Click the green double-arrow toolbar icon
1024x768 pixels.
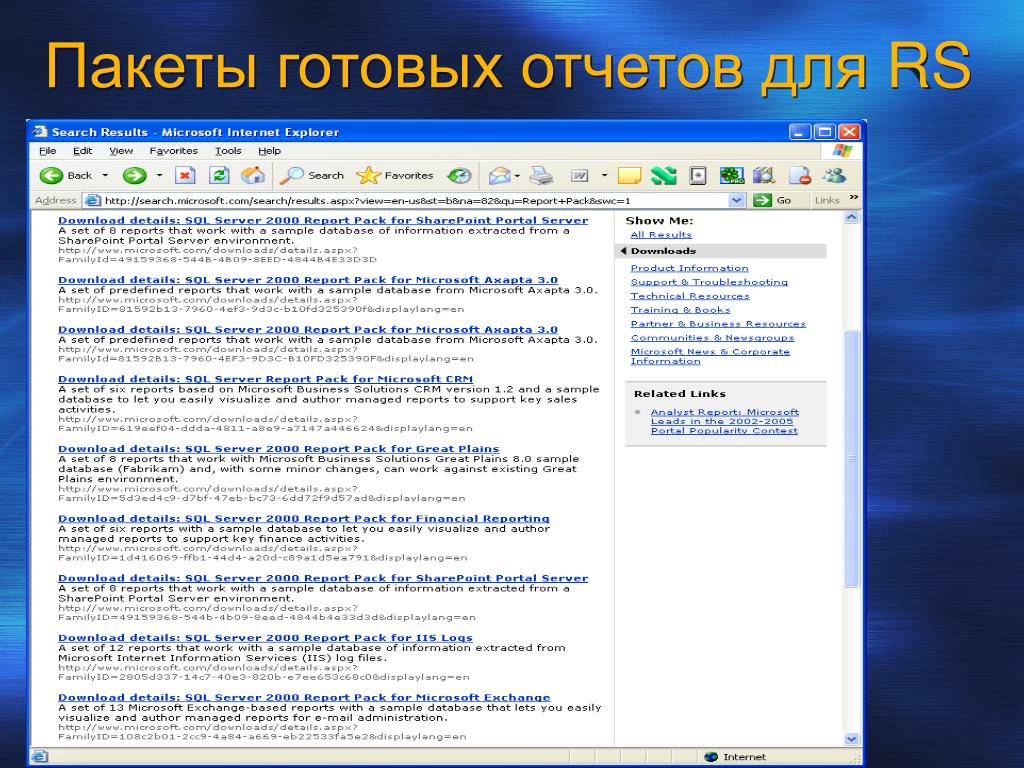[x=664, y=175]
